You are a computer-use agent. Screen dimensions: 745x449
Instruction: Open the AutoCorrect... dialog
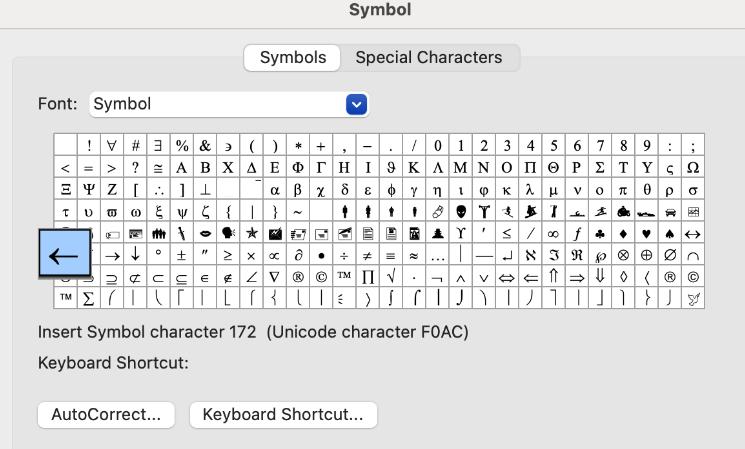106,415
